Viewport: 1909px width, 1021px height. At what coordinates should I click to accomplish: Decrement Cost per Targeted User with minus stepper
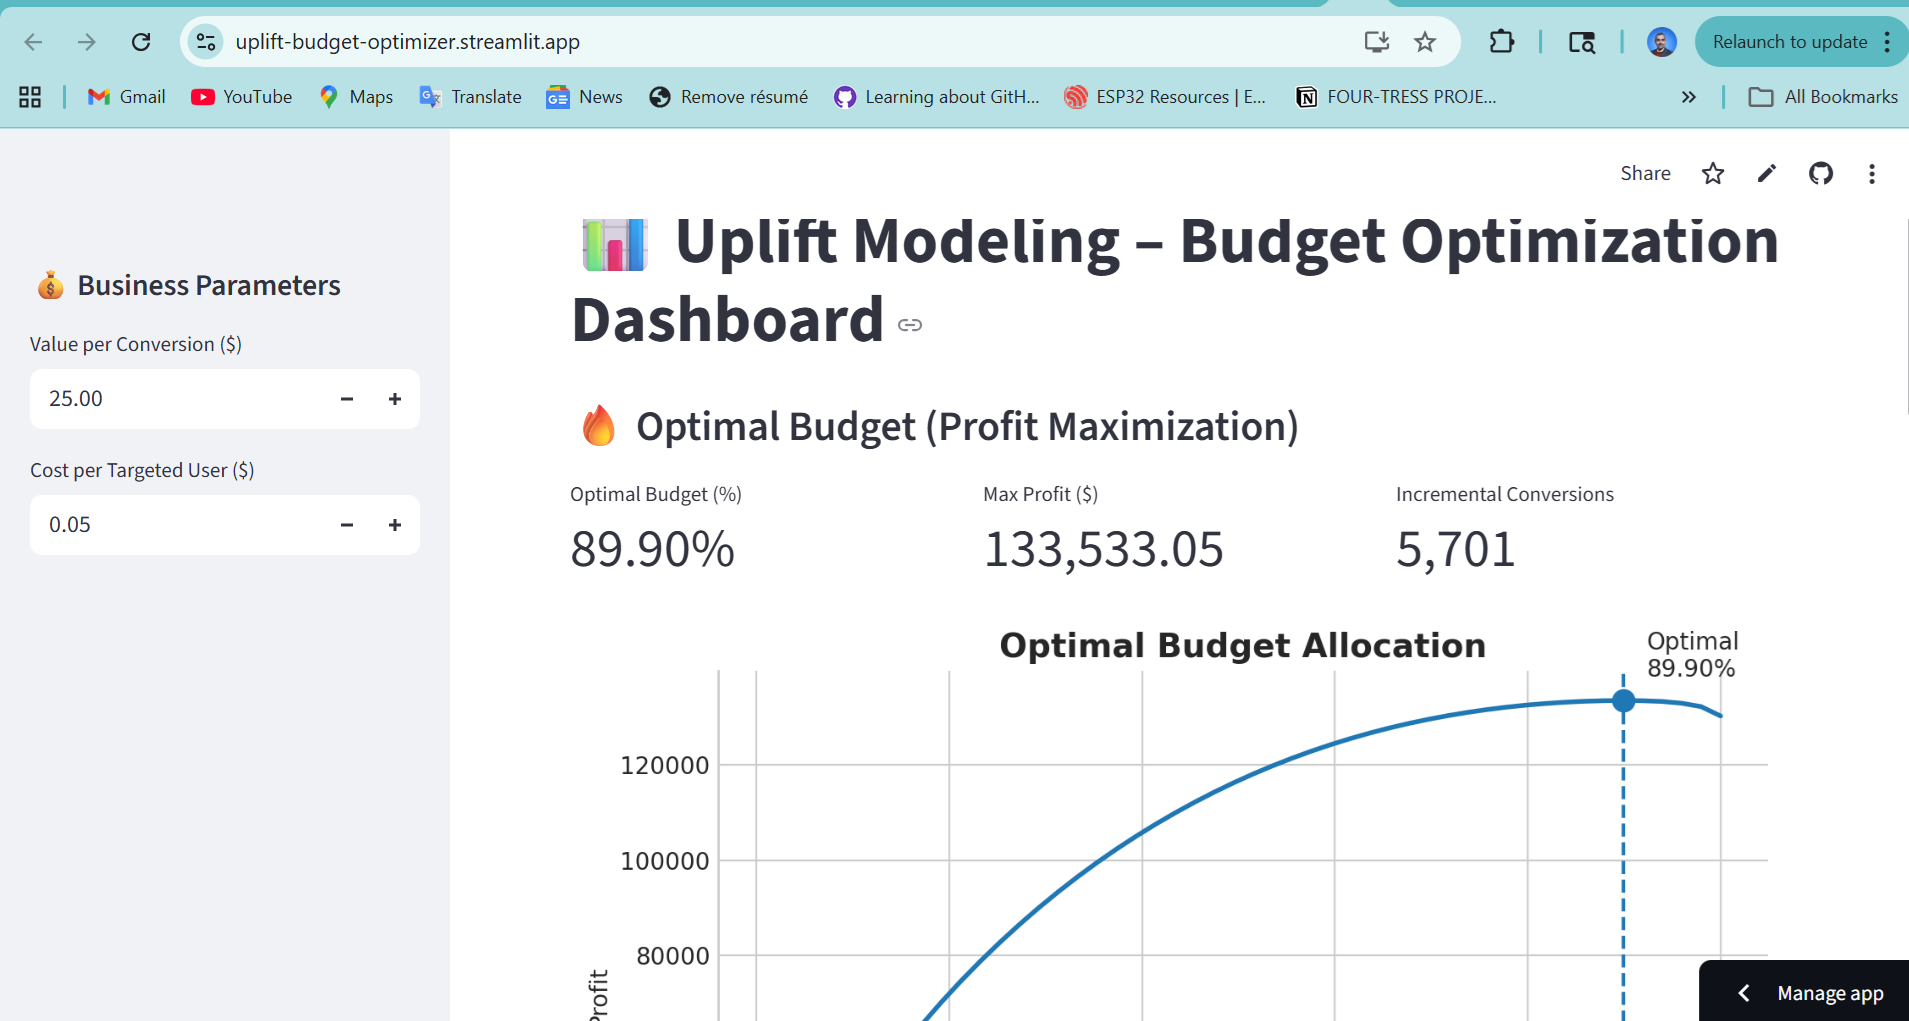(346, 524)
